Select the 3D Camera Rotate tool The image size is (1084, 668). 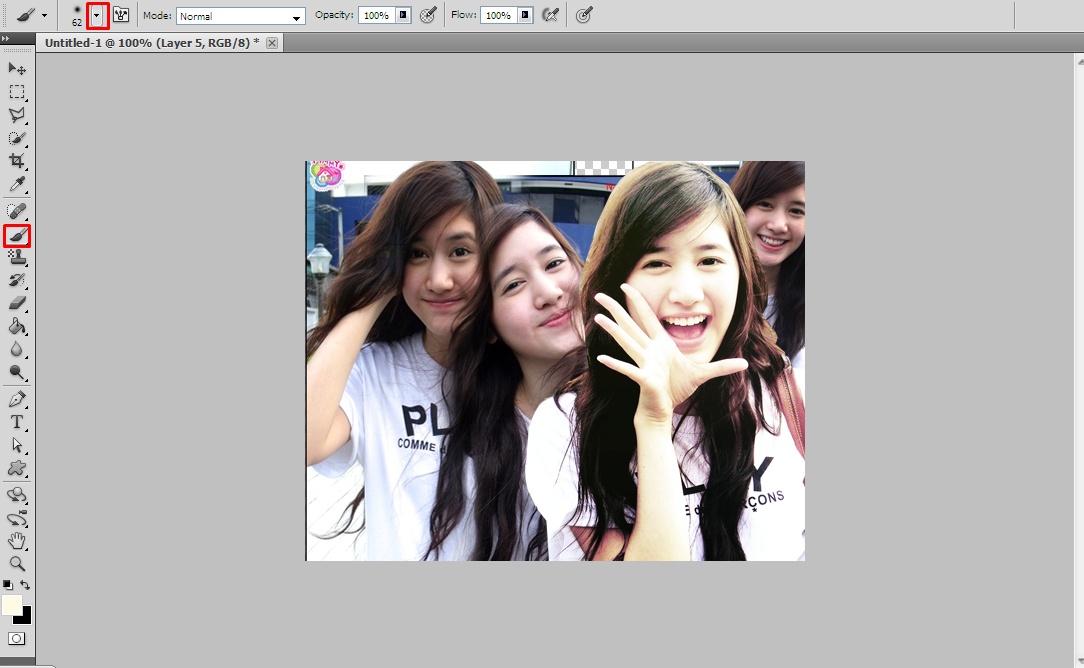click(x=17, y=518)
